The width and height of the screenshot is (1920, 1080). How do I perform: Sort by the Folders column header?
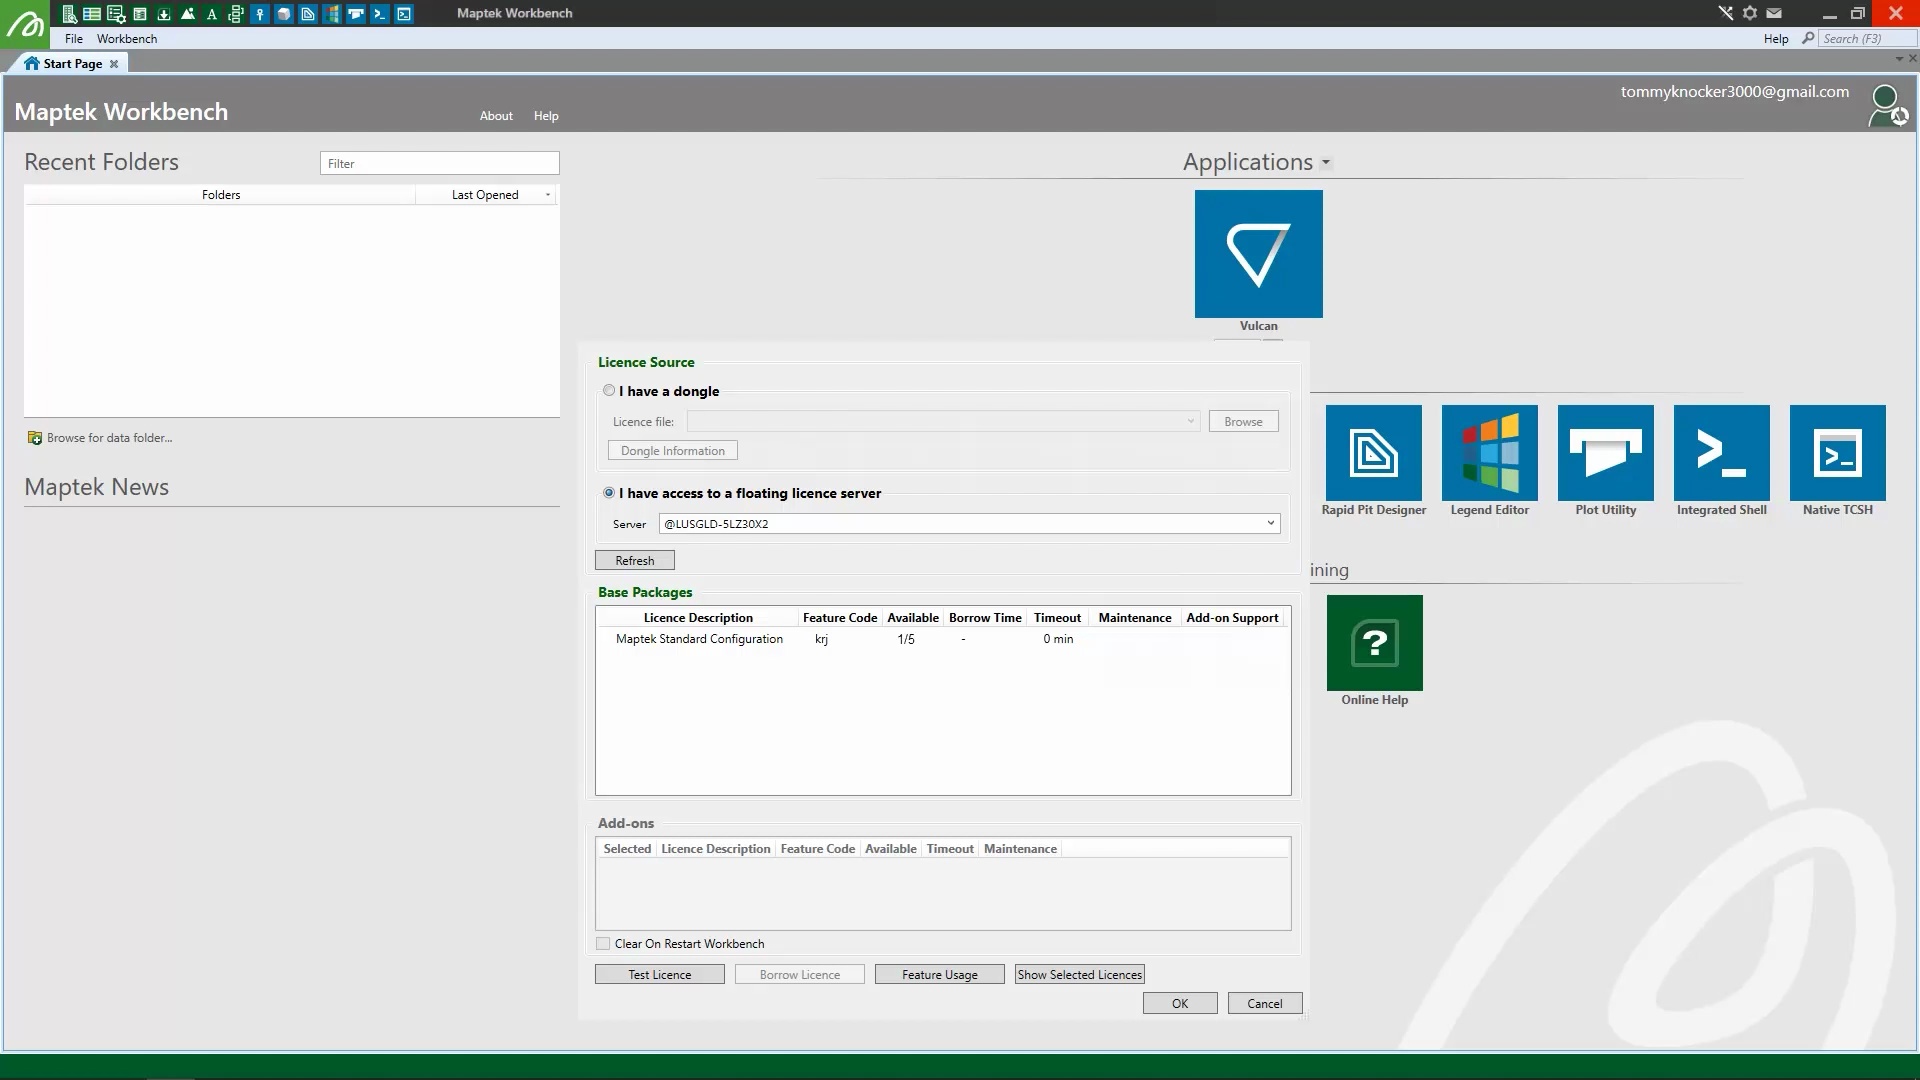pyautogui.click(x=221, y=195)
